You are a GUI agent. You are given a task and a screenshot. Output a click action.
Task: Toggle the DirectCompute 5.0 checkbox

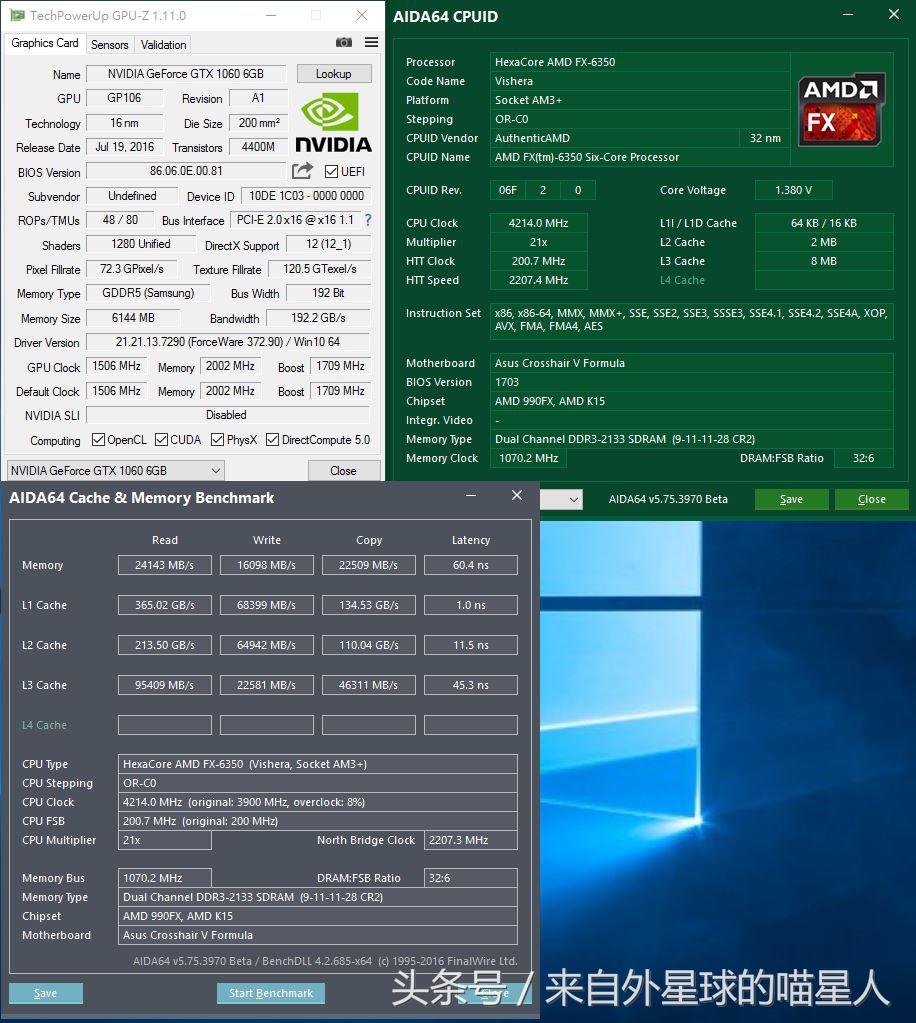273,440
